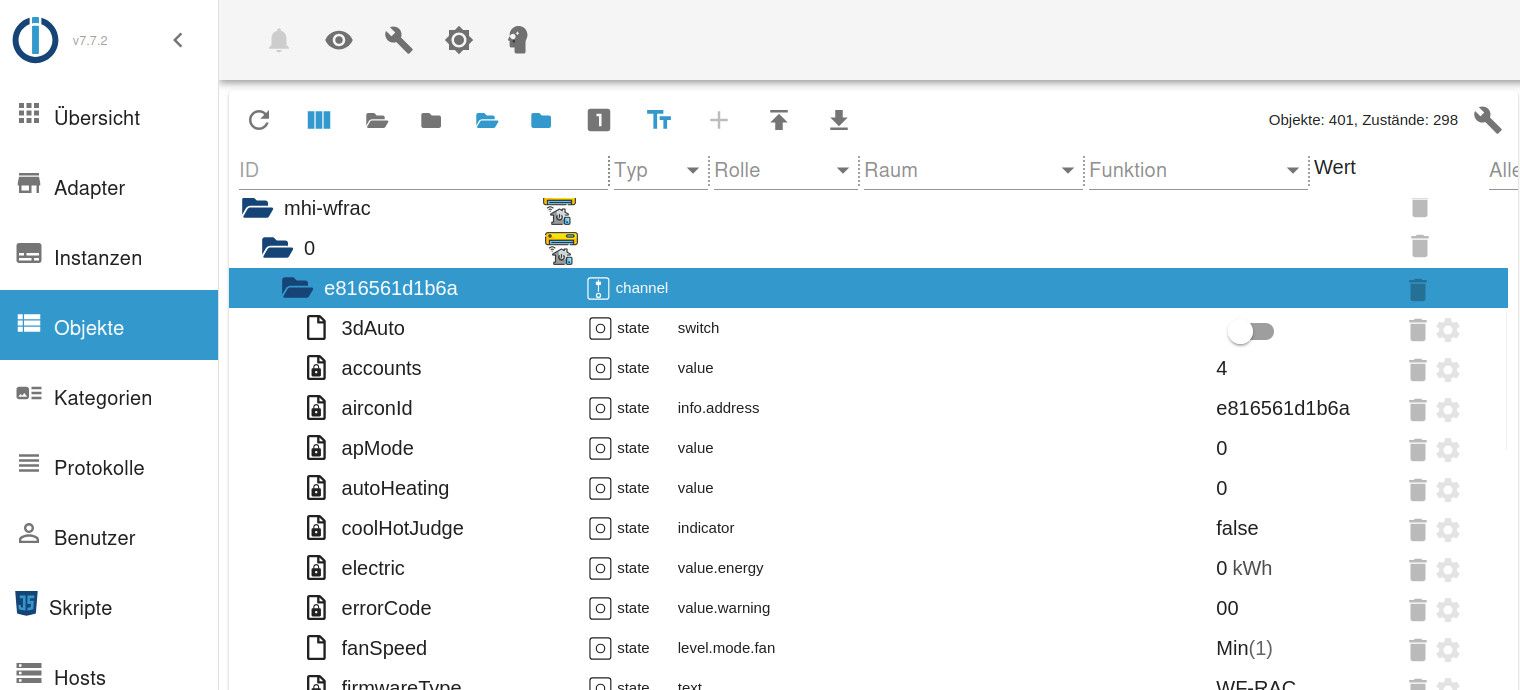Open object browser settings wrench at right
1520x690 pixels.
1488,120
